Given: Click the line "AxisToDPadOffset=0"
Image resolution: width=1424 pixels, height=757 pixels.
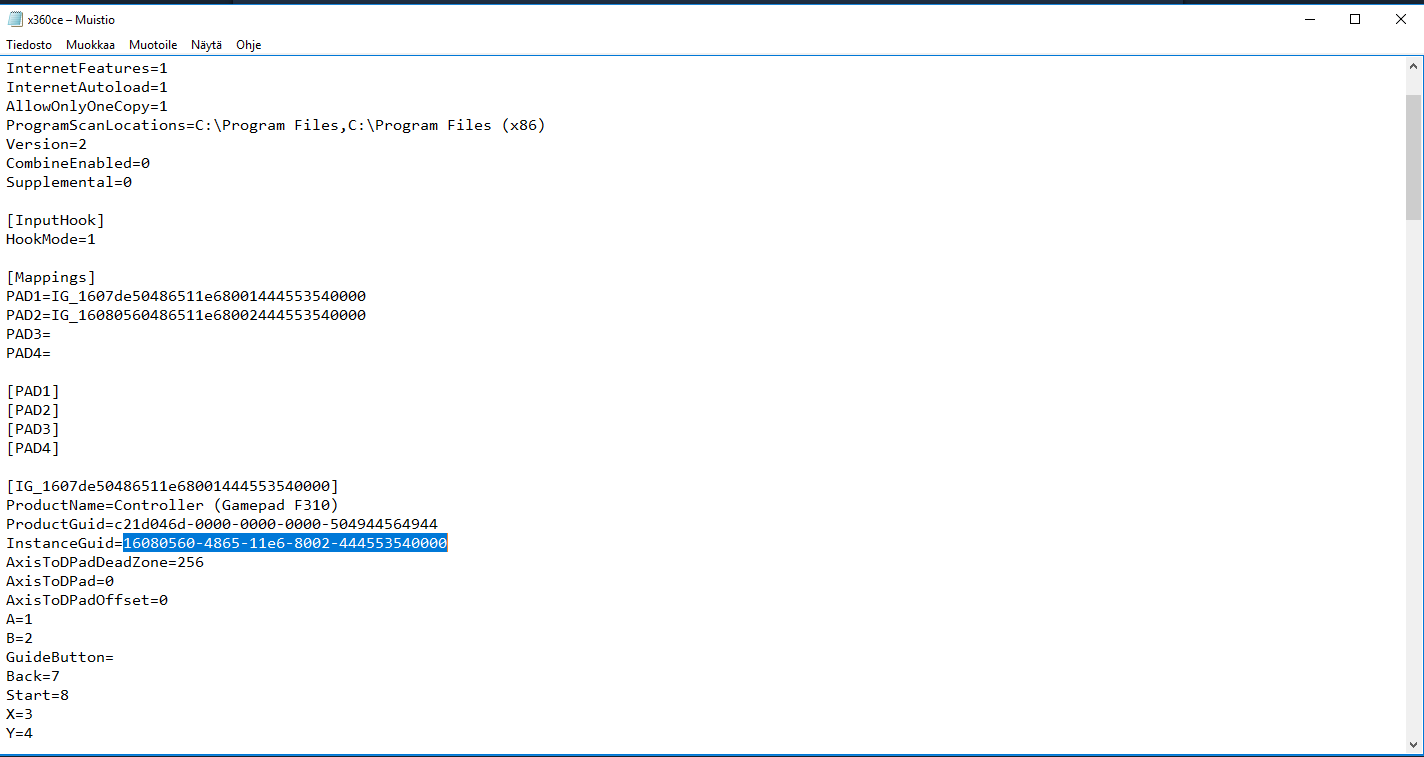Looking at the screenshot, I should [87, 600].
